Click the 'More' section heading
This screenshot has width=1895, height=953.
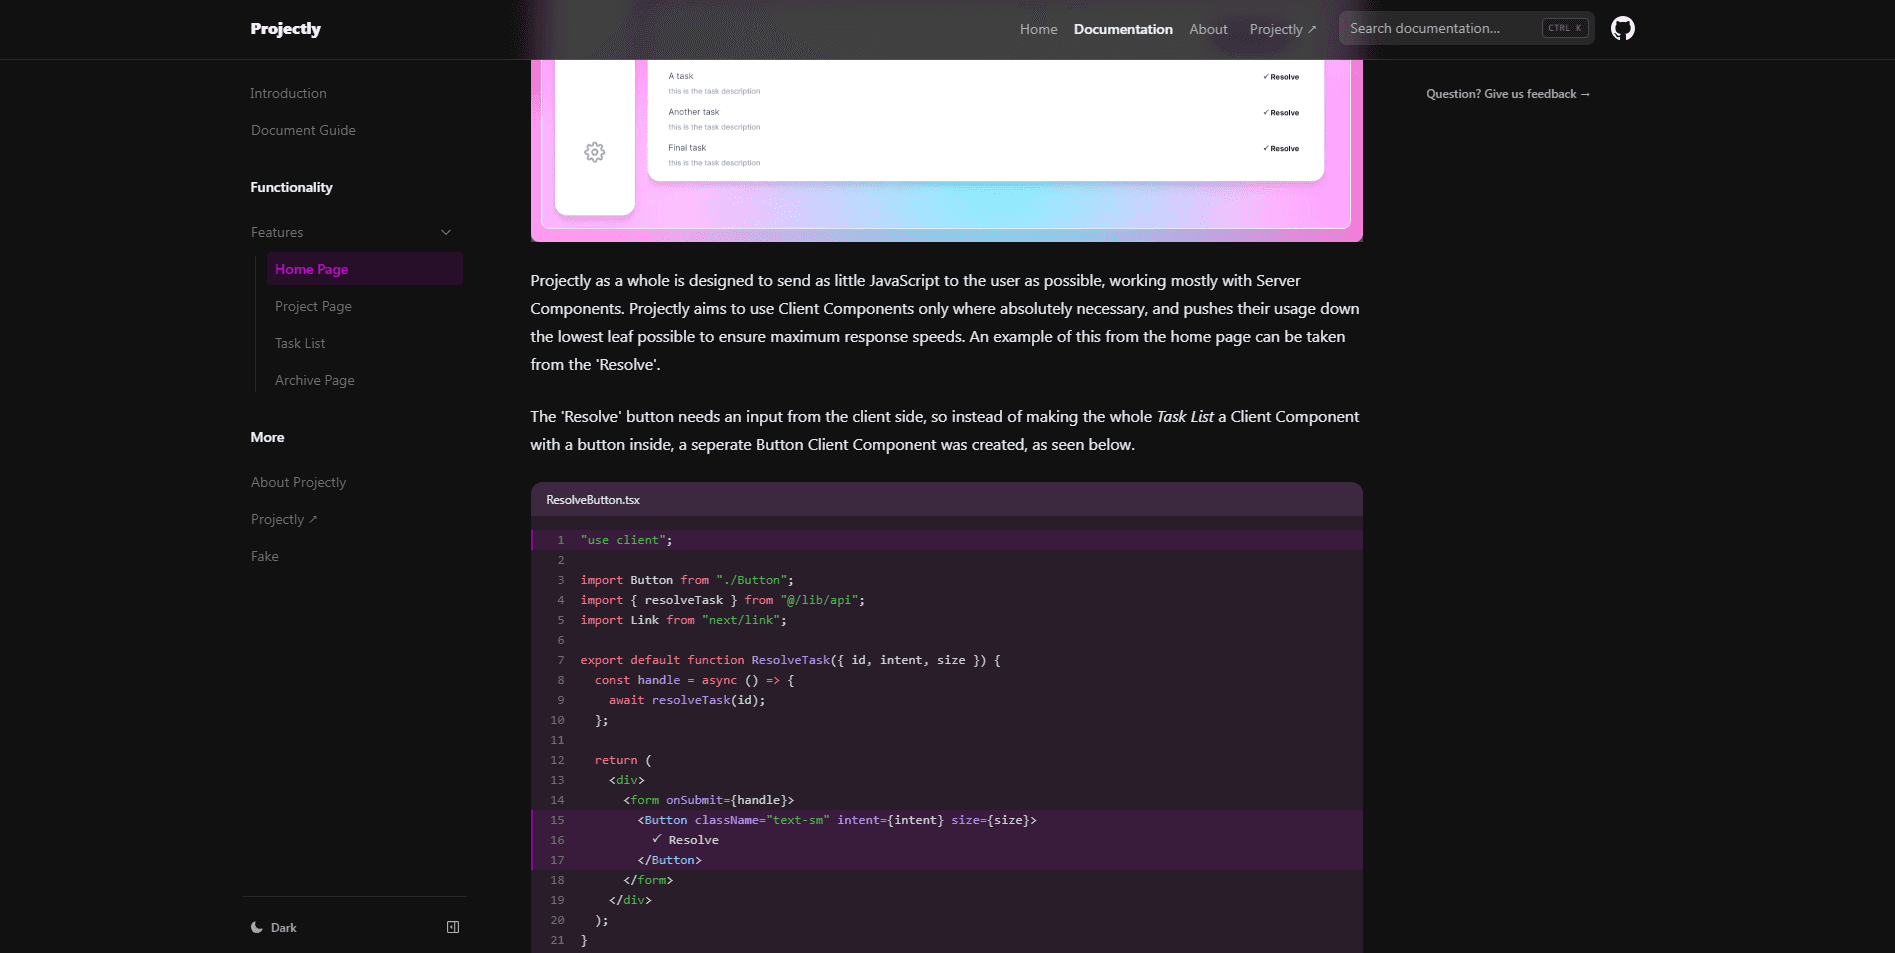tap(267, 437)
